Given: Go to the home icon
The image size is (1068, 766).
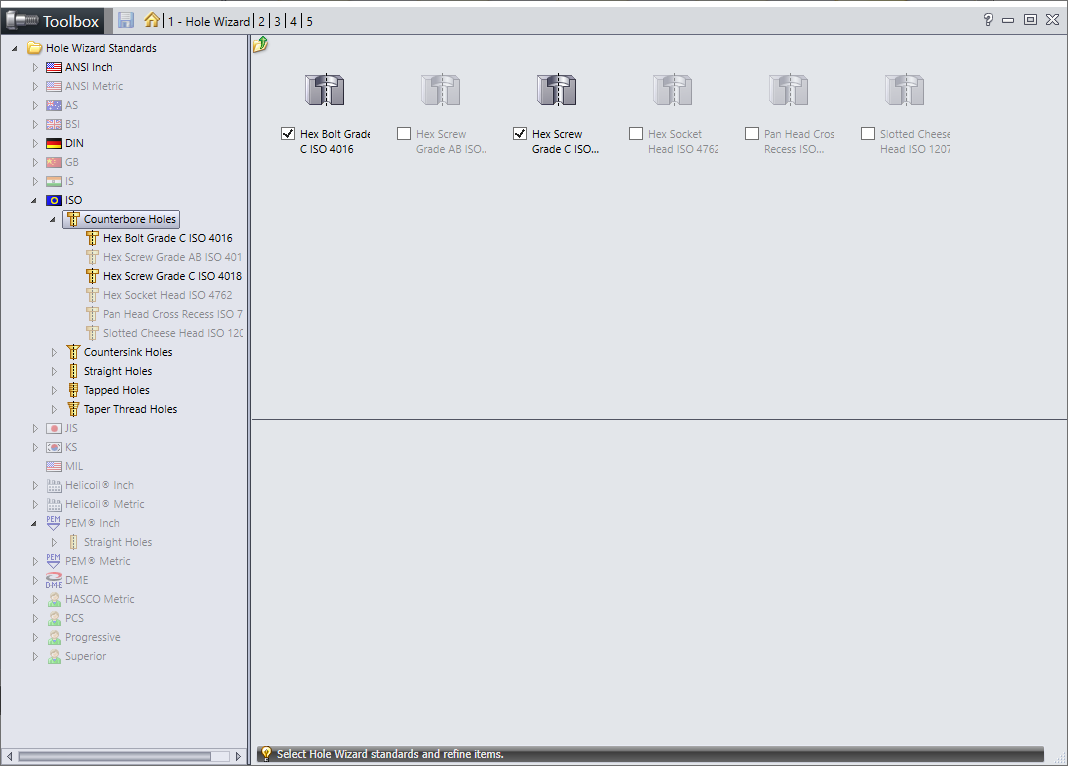Looking at the screenshot, I should pyautogui.click(x=152, y=20).
